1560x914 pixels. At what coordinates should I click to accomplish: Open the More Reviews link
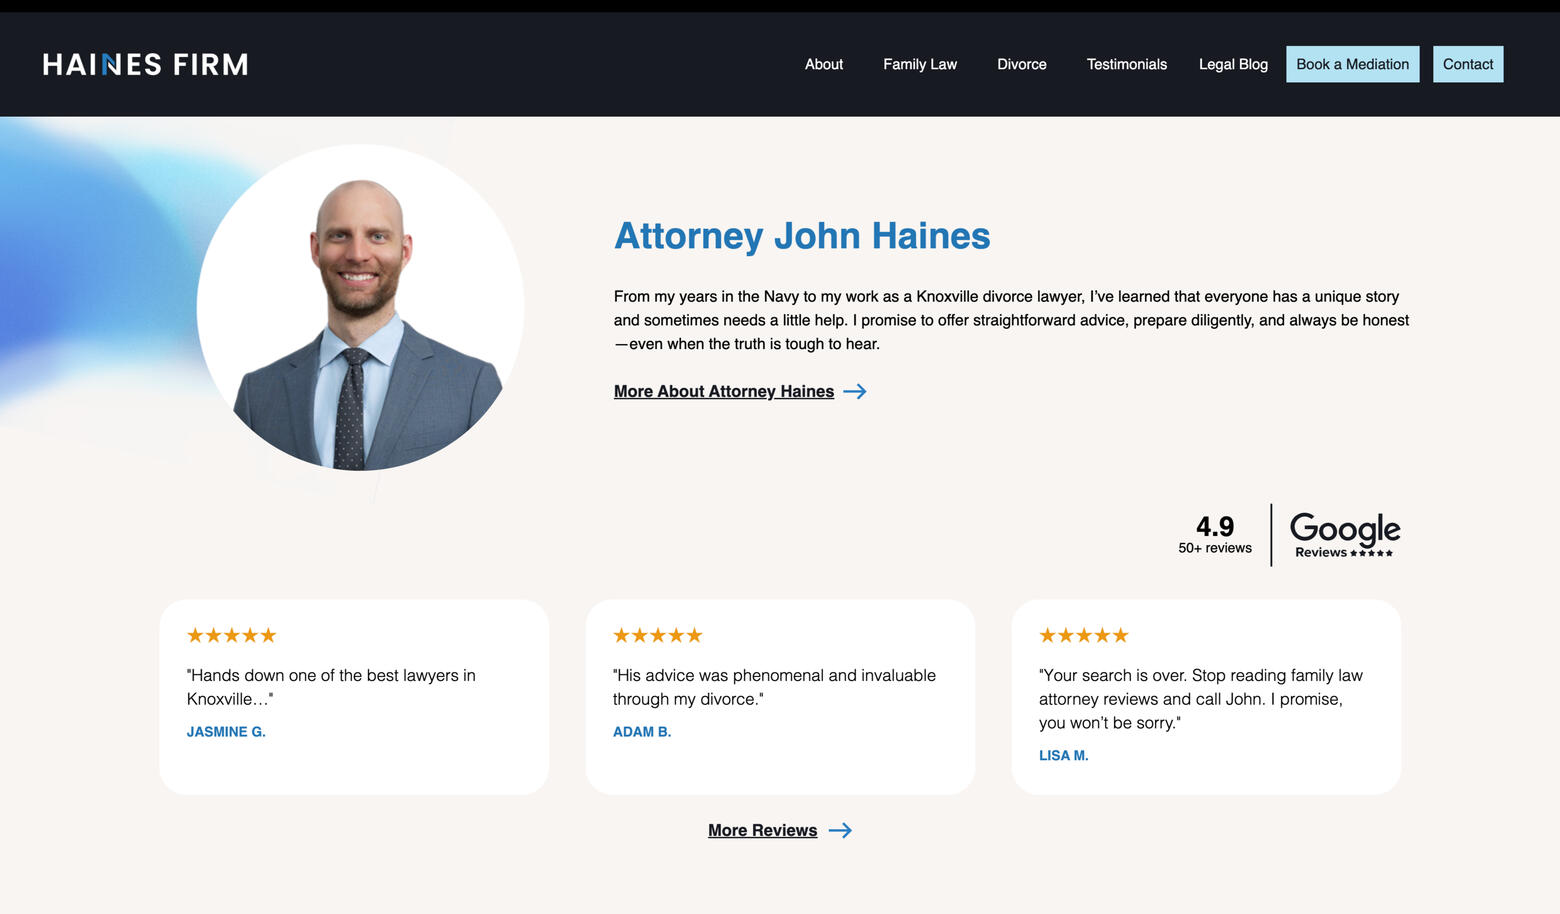762,831
